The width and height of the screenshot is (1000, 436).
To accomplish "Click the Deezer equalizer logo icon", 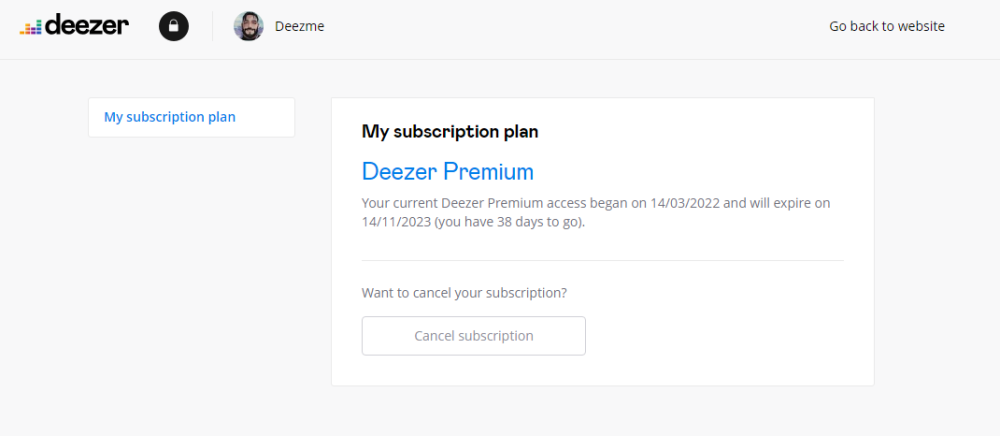I will tap(30, 29).
